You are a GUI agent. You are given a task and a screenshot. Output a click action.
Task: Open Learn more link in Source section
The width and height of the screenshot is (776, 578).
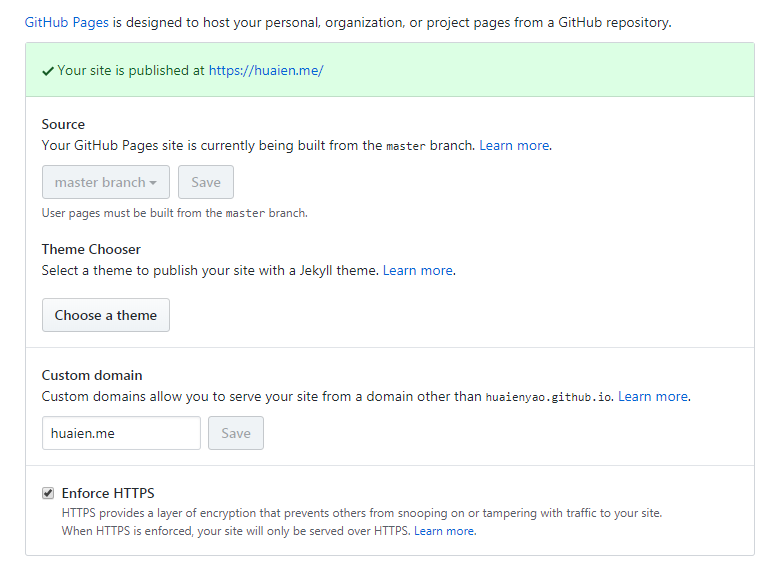514,146
